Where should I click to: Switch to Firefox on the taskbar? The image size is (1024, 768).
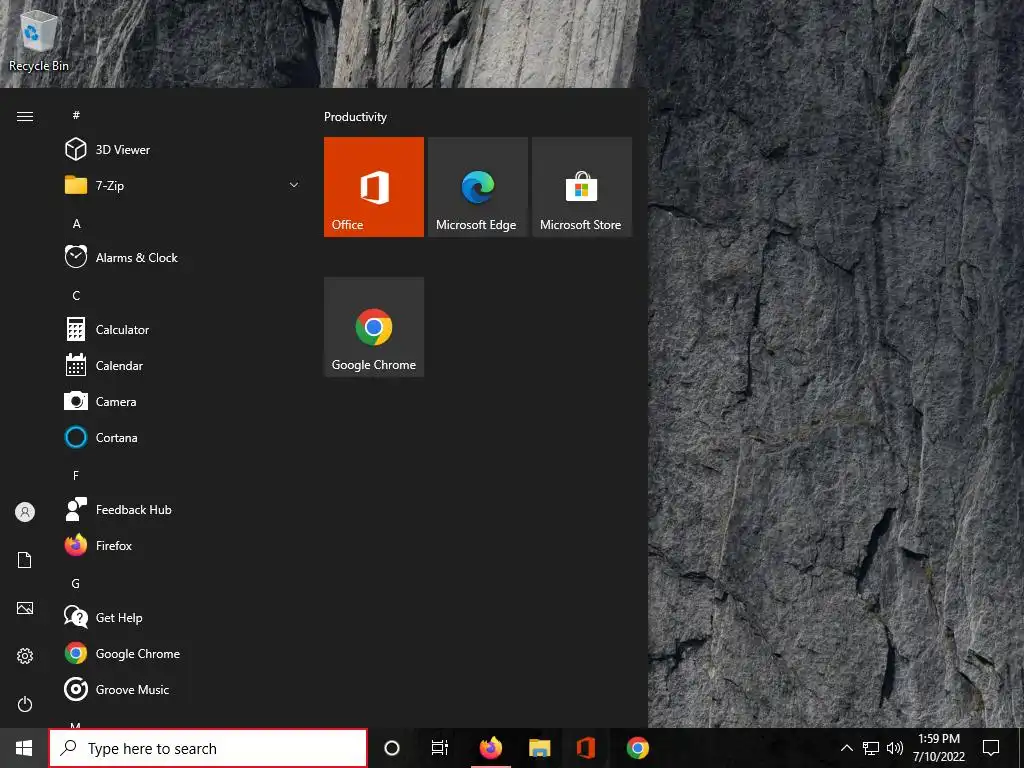click(490, 748)
